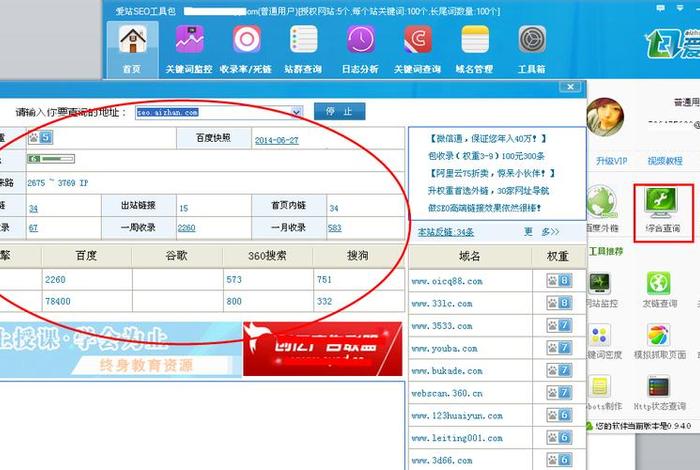Viewport: 700px width, 470px height.
Task: Click the 本站反链:34条 link
Action: pyautogui.click(x=446, y=232)
